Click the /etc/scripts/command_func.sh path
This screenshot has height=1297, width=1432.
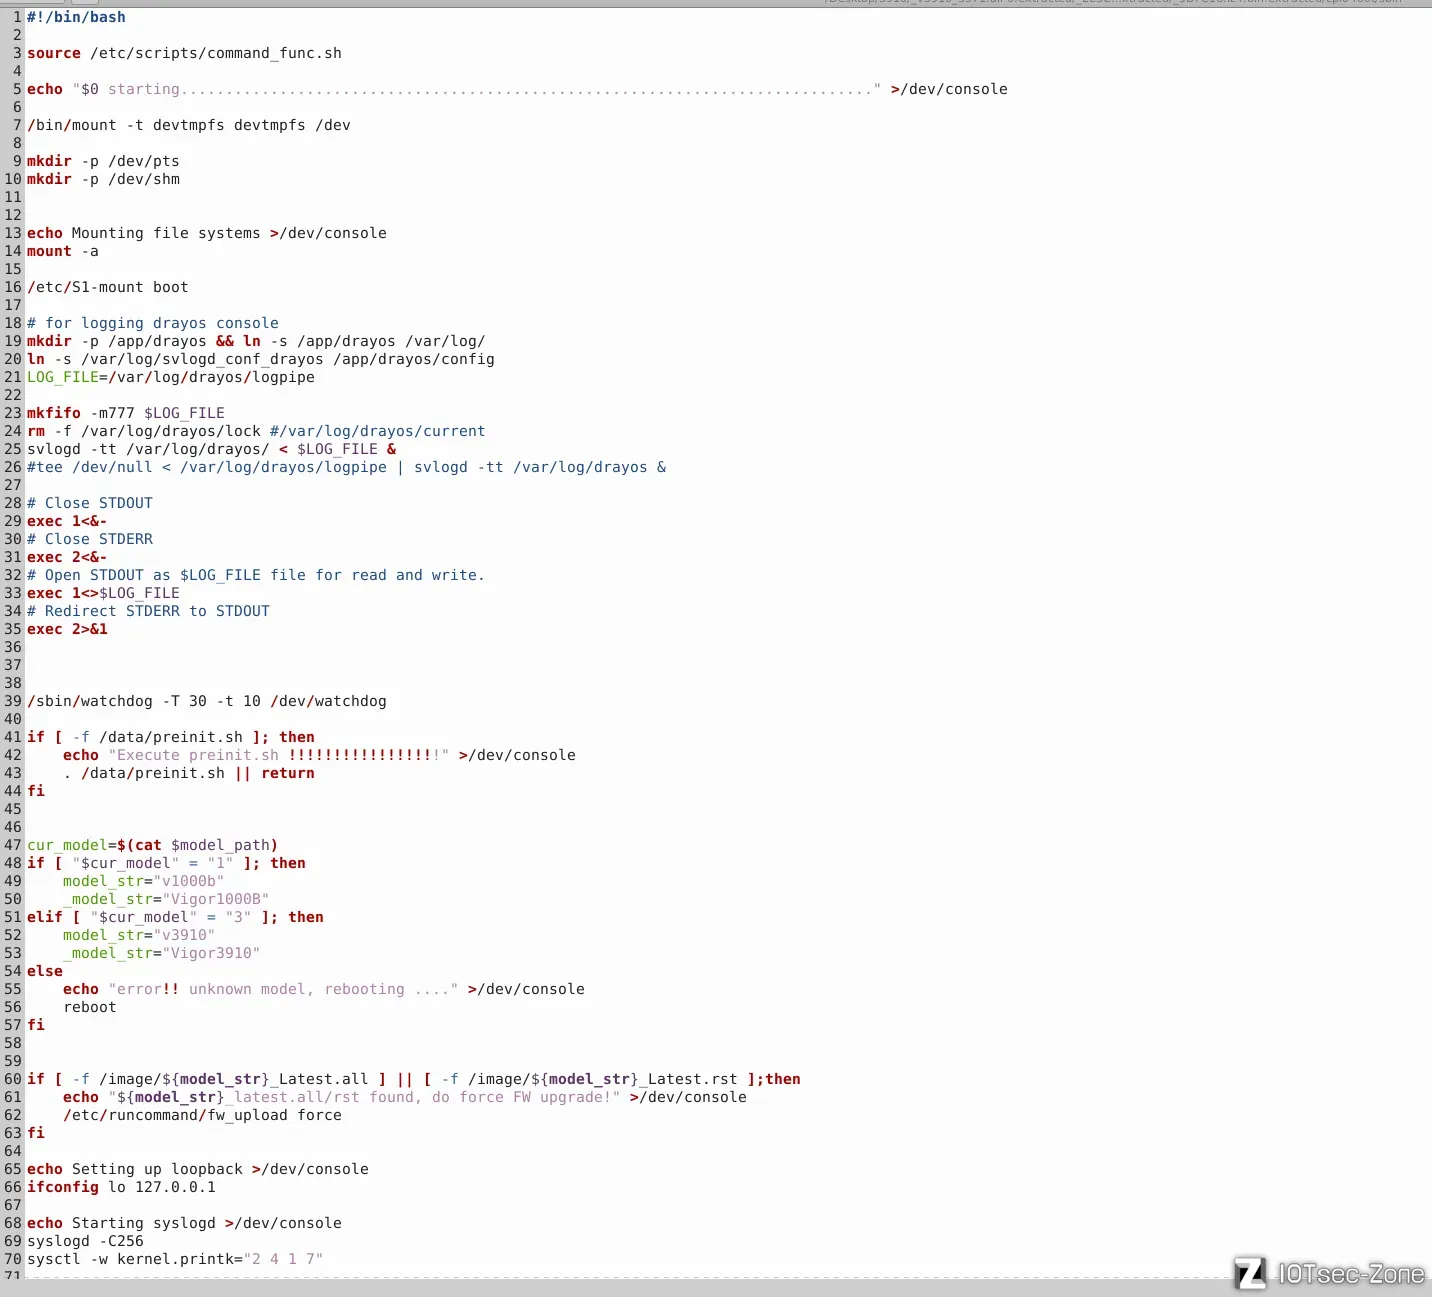point(215,53)
